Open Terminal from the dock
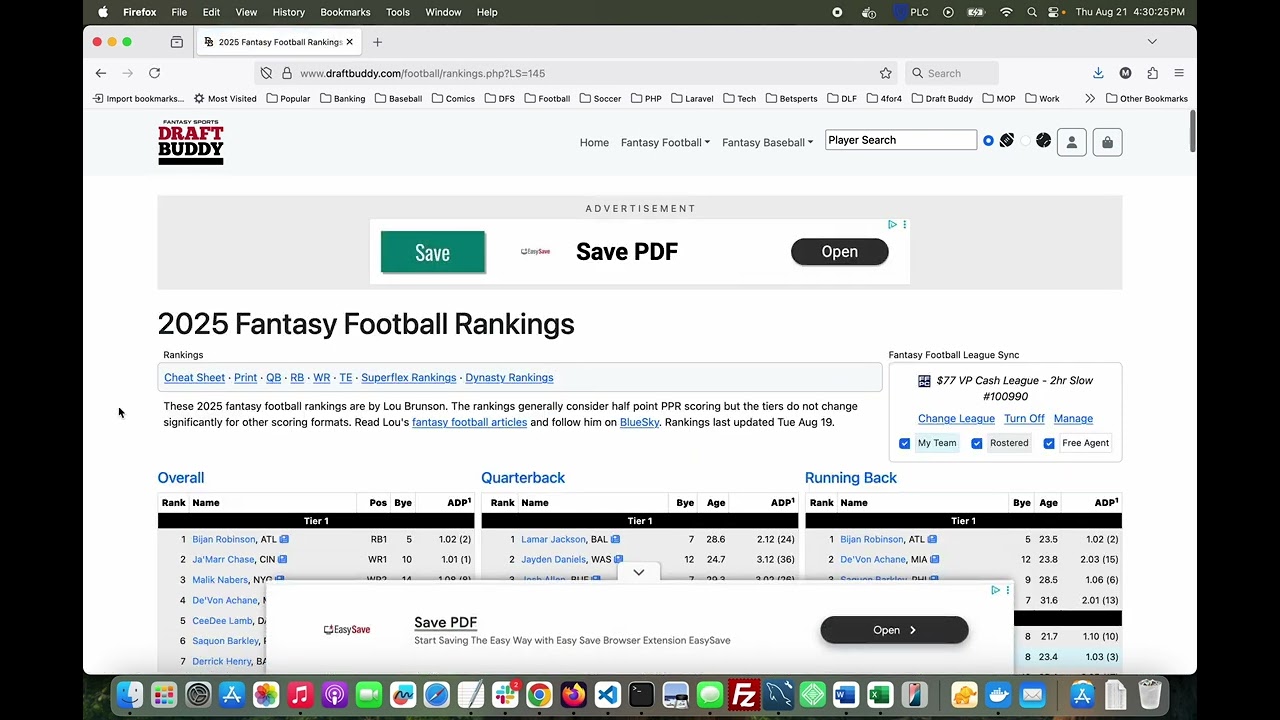The image size is (1280, 720). point(641,694)
